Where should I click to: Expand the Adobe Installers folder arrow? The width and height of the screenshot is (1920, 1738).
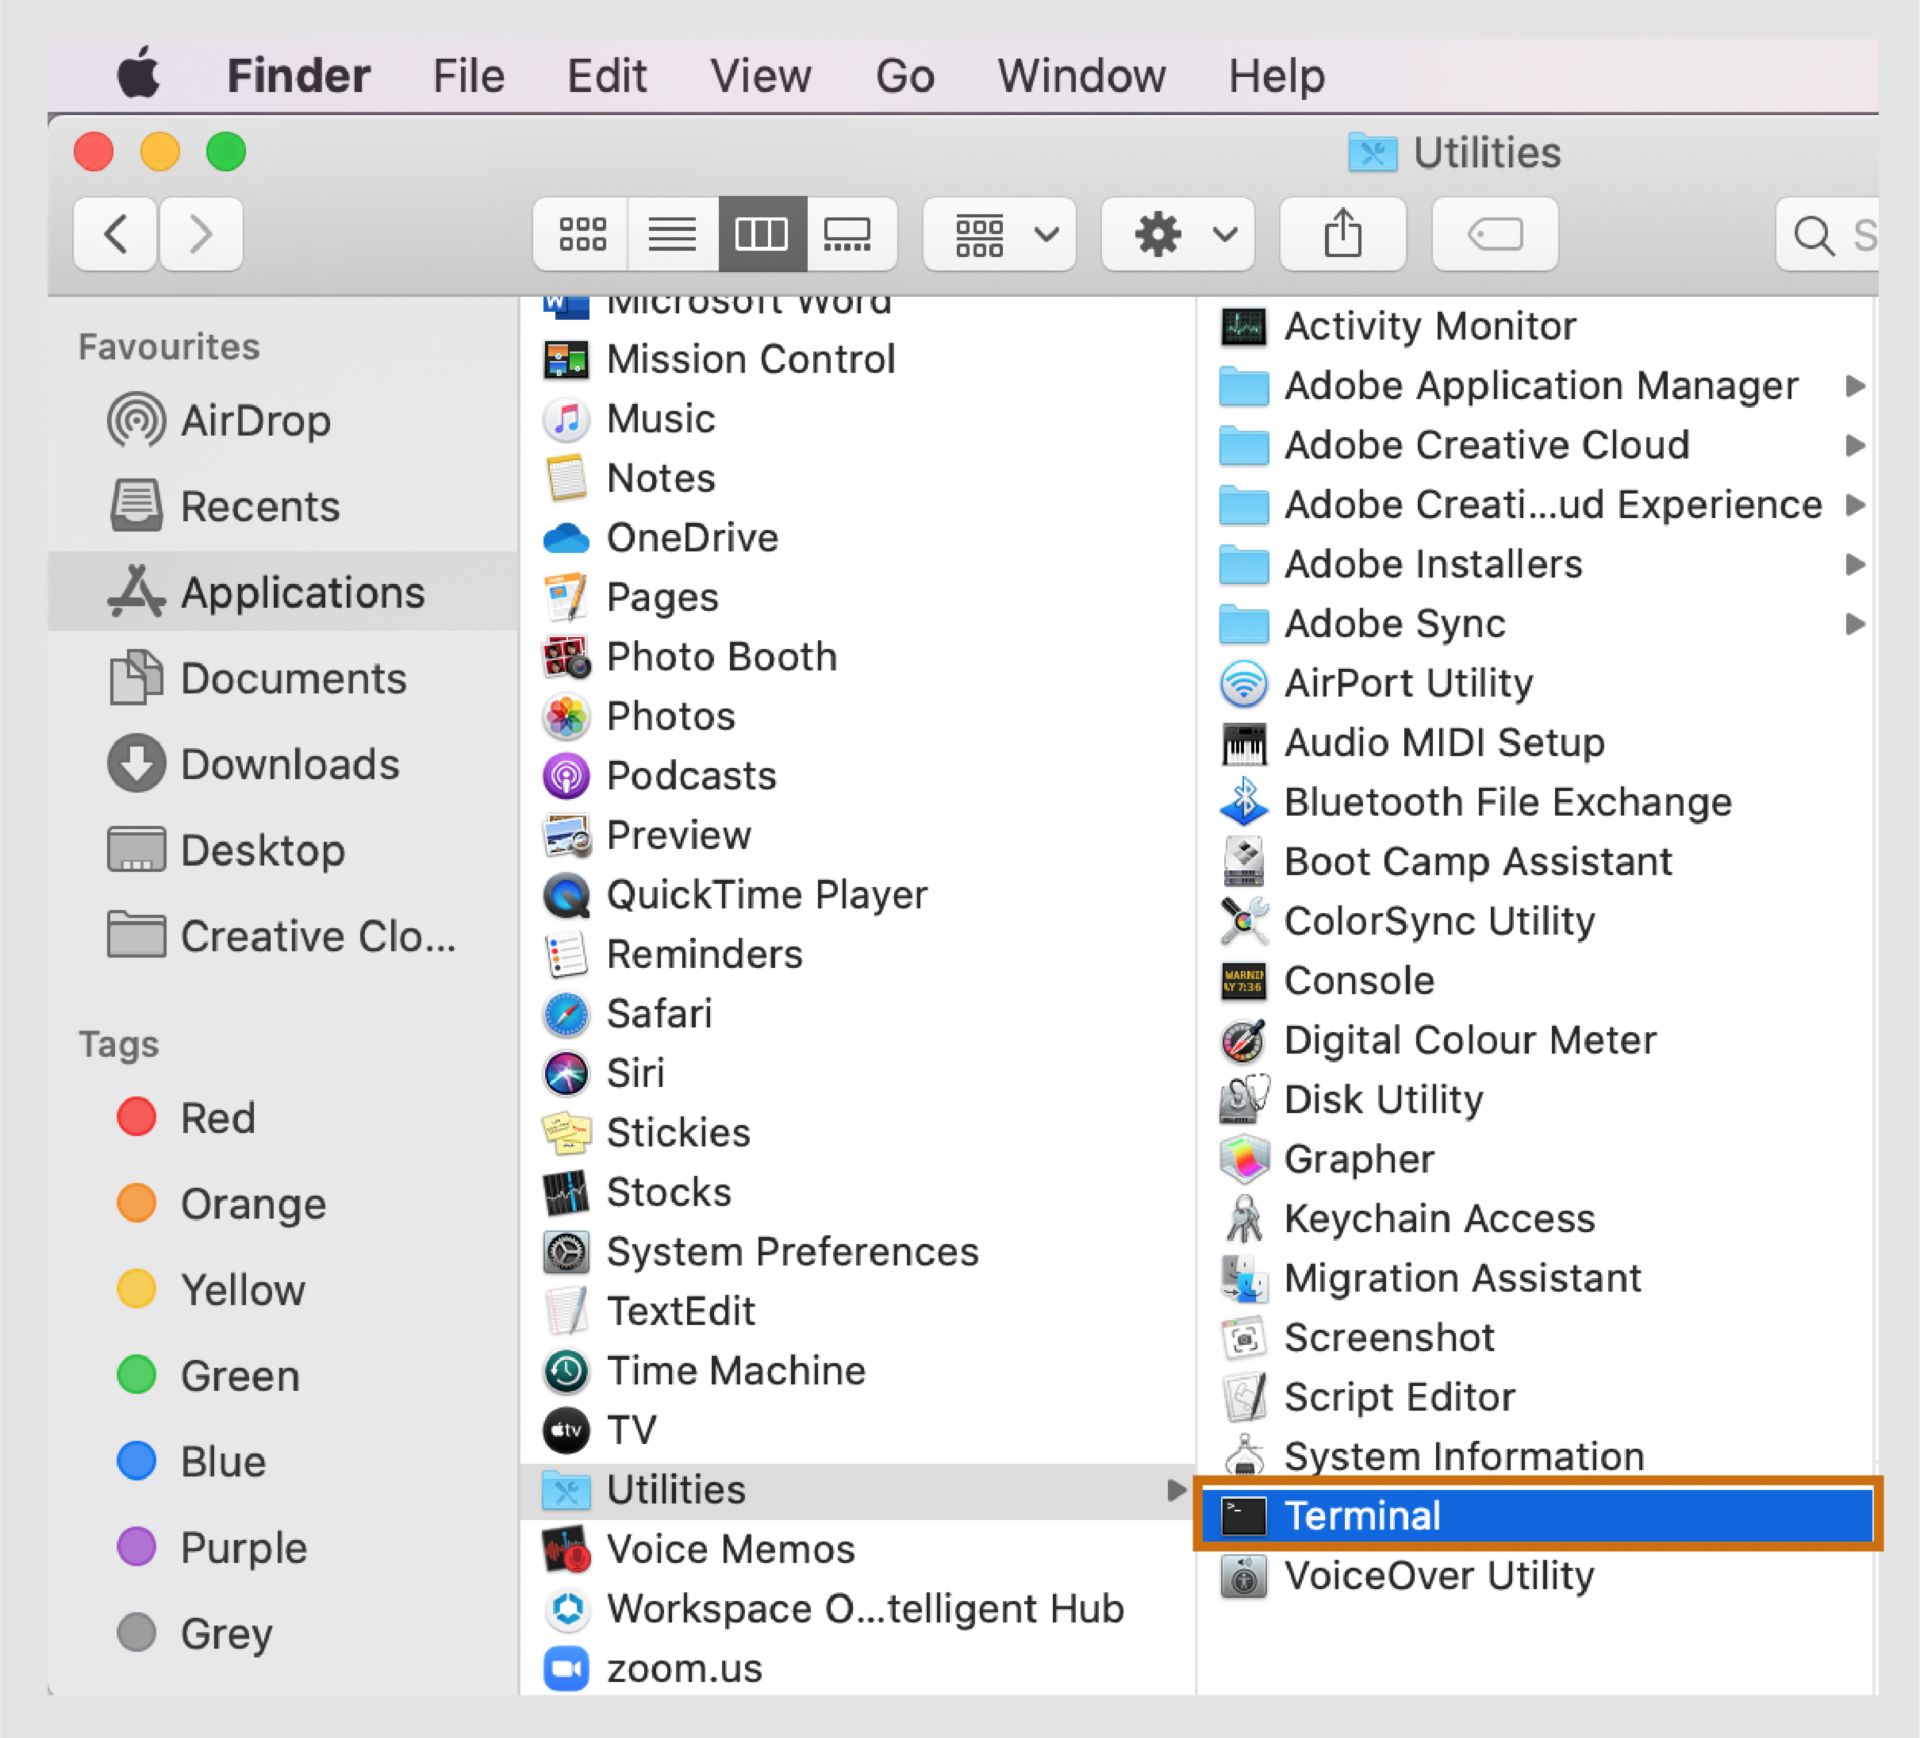click(1855, 564)
